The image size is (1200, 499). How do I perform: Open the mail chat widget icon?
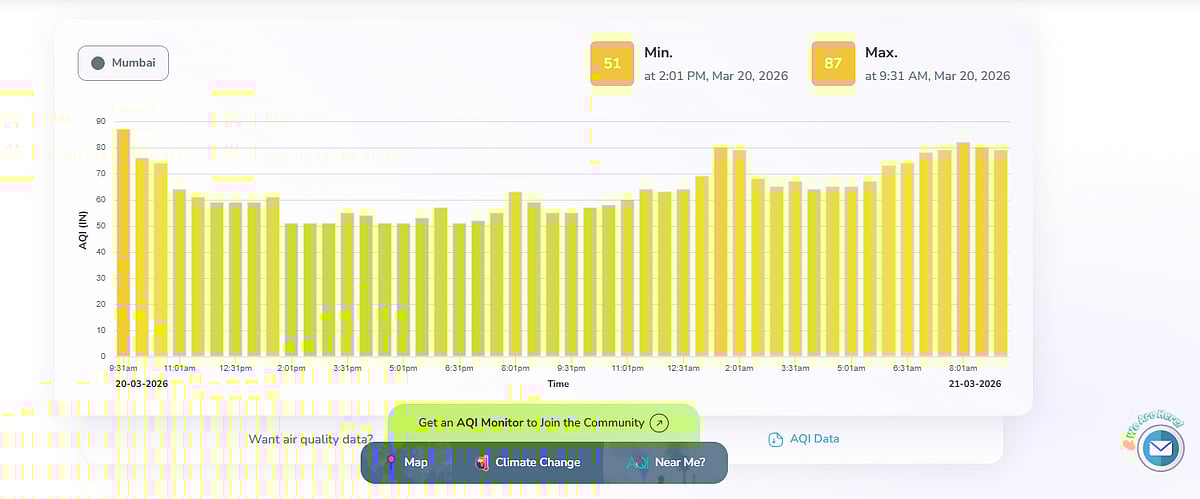[1160, 448]
